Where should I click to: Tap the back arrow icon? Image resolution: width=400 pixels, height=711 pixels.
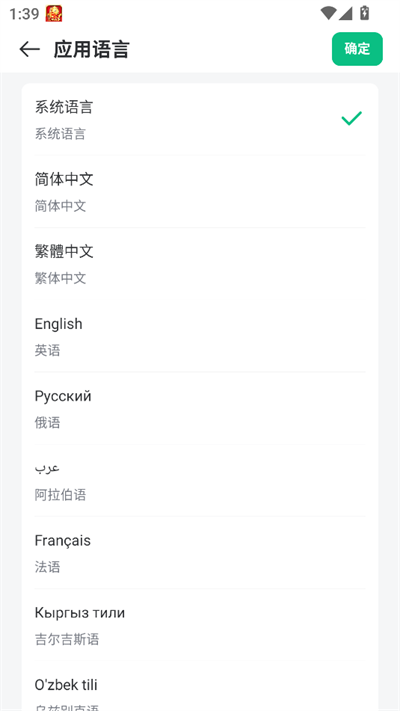pyautogui.click(x=30, y=49)
